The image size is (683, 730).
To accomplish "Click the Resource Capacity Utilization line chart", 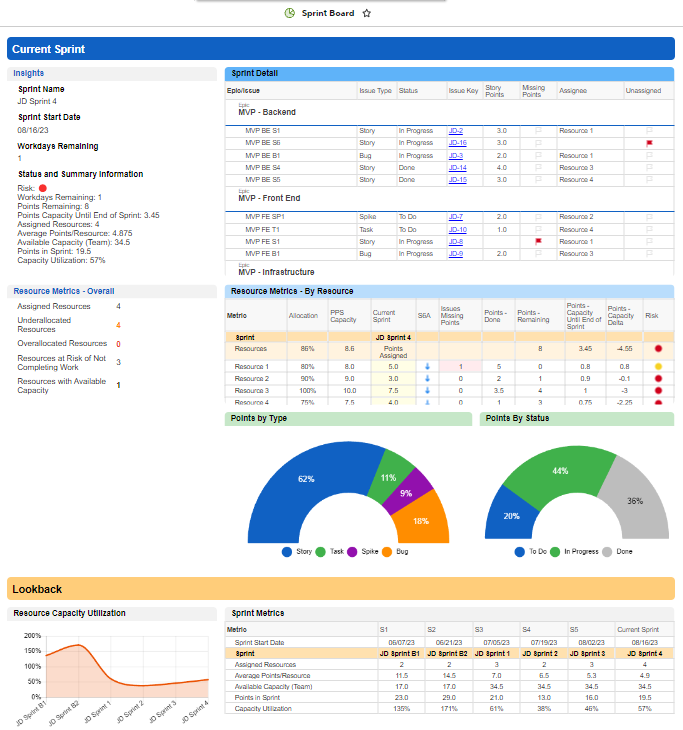I will [110, 670].
